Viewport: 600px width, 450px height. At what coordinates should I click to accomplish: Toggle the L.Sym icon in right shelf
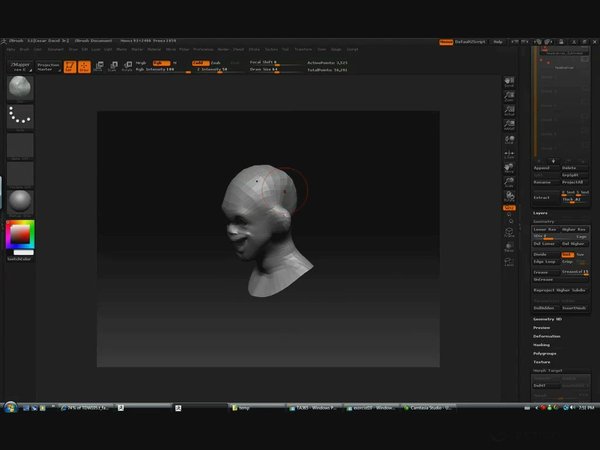click(x=509, y=154)
